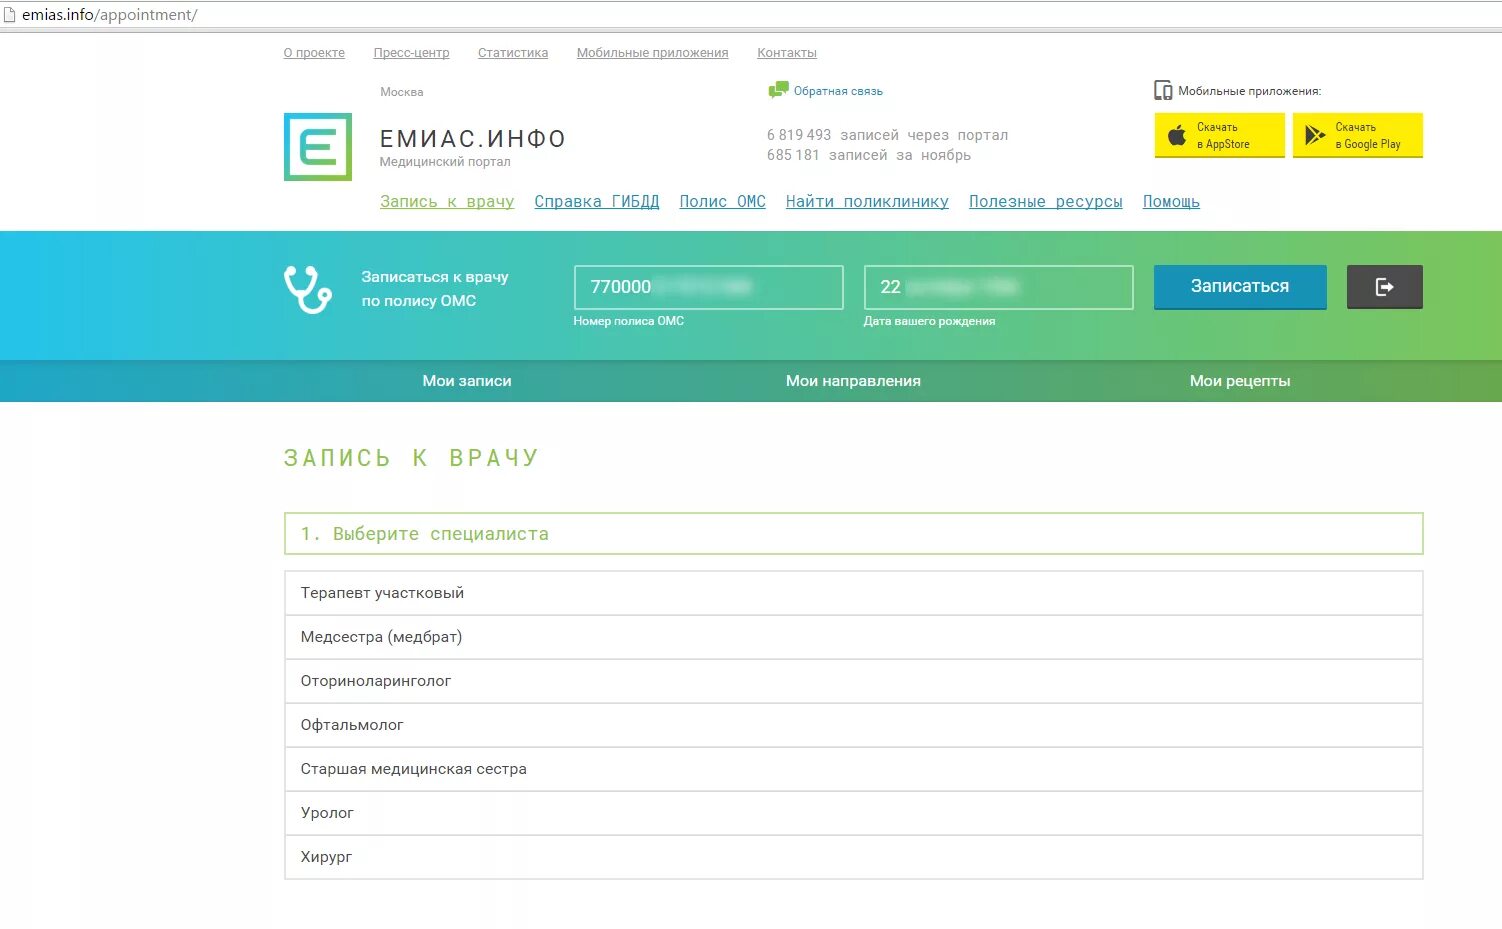Image resolution: width=1502 pixels, height=929 pixels.
Task: Click the 'Обратная связь' link
Action: (x=838, y=91)
